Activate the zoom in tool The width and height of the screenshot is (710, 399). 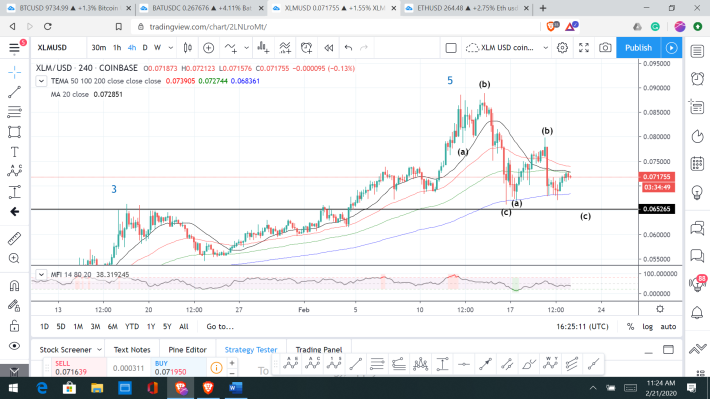(x=14, y=258)
